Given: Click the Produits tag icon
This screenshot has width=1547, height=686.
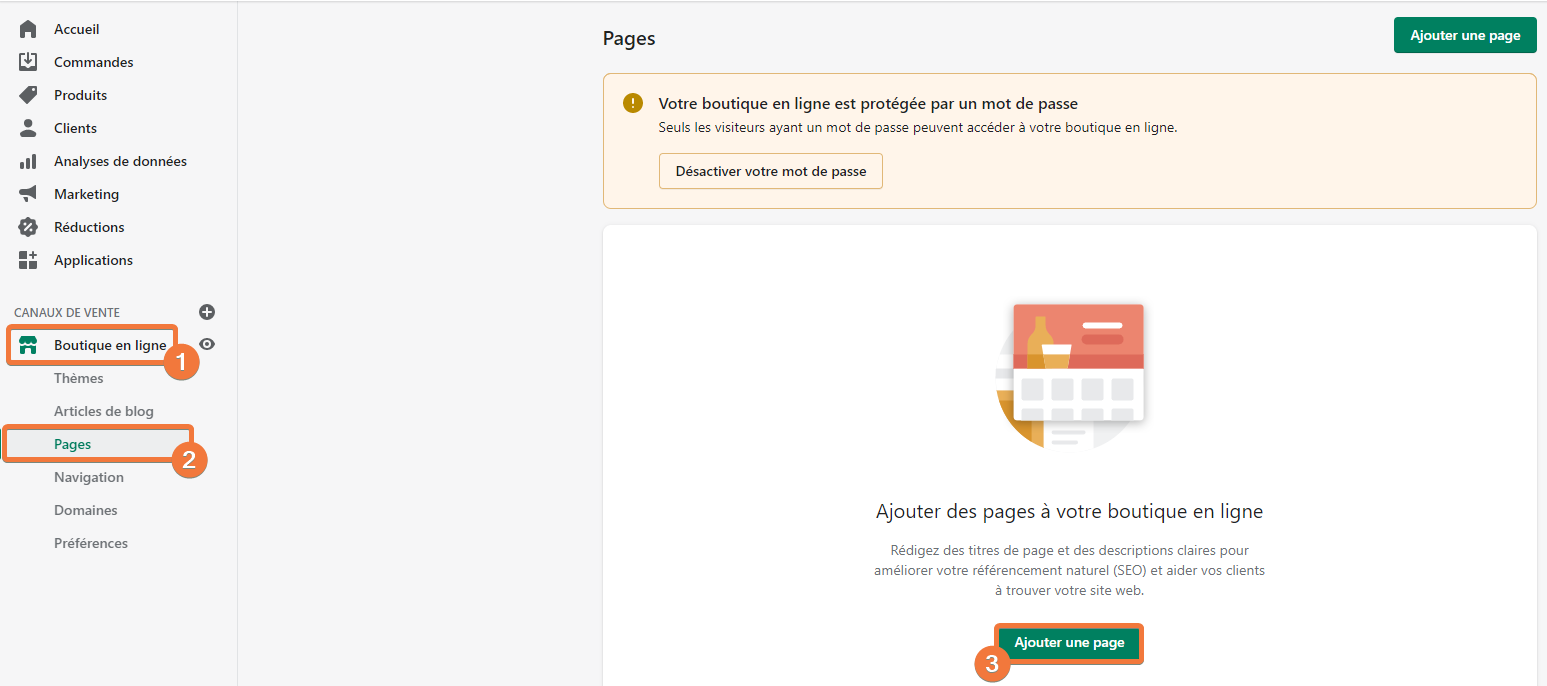Looking at the screenshot, I should [28, 95].
